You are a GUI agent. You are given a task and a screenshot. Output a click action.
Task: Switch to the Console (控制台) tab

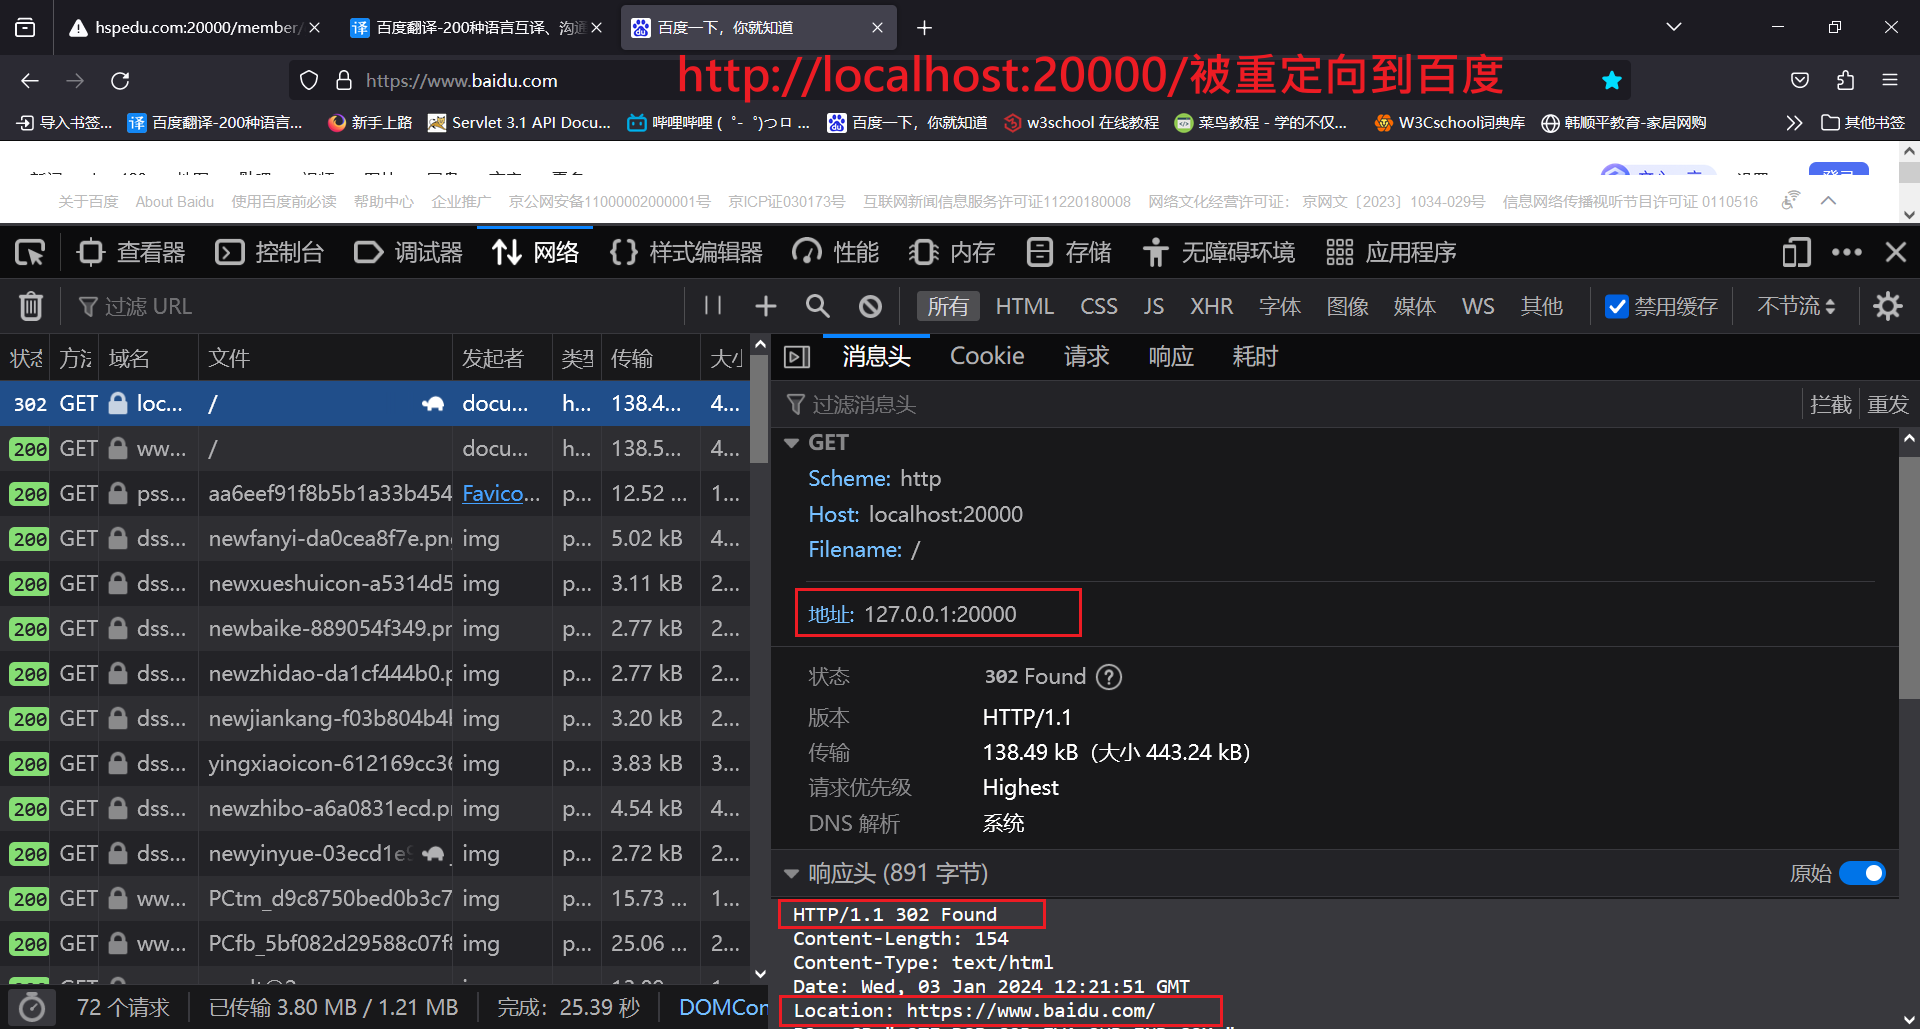pyautogui.click(x=270, y=252)
